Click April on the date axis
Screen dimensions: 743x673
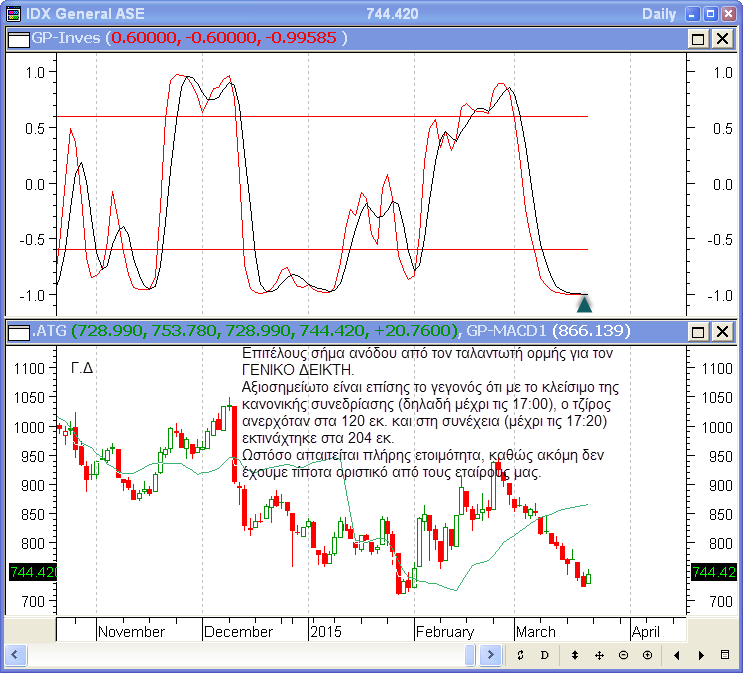[x=645, y=632]
